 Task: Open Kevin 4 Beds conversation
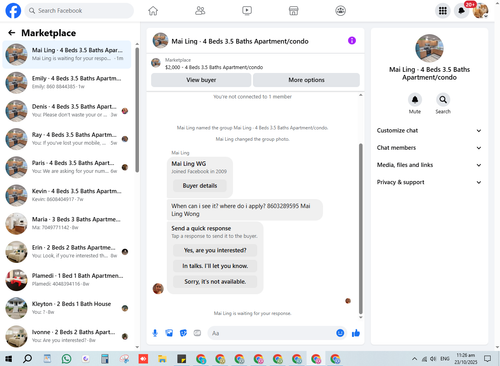tap(67, 195)
